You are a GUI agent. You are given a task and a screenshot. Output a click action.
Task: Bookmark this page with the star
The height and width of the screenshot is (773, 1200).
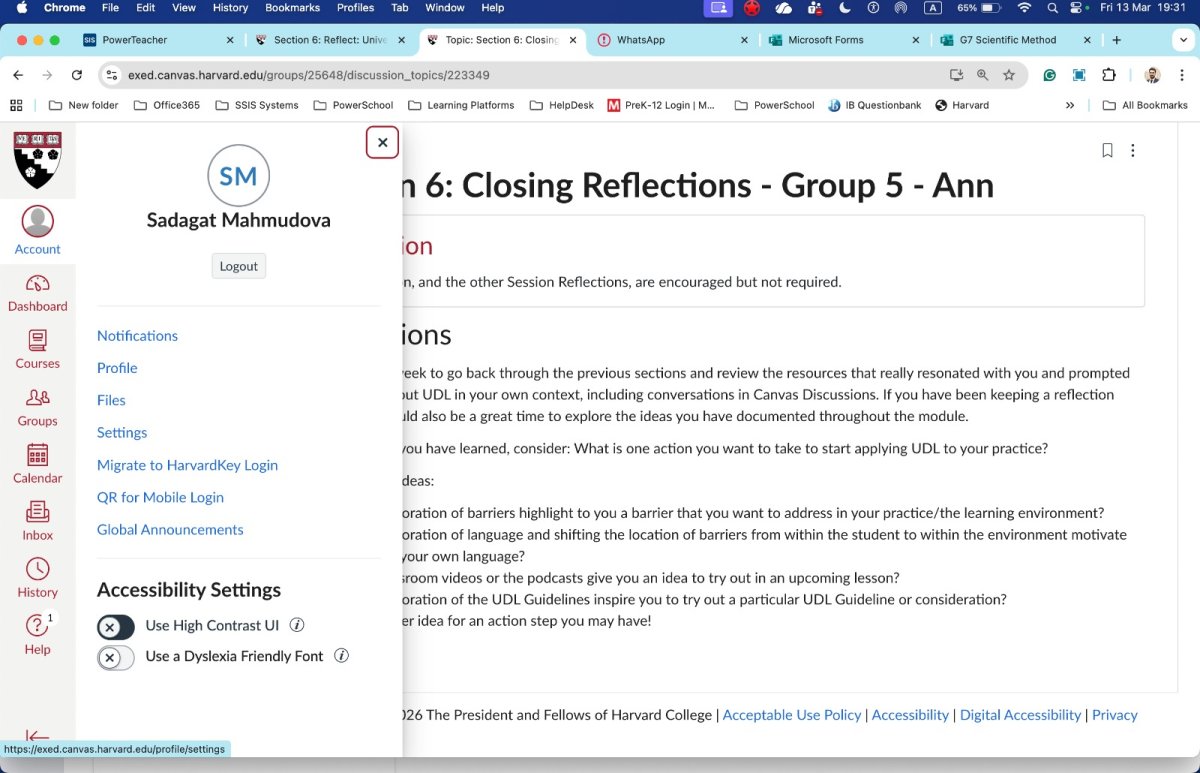coord(1009,75)
